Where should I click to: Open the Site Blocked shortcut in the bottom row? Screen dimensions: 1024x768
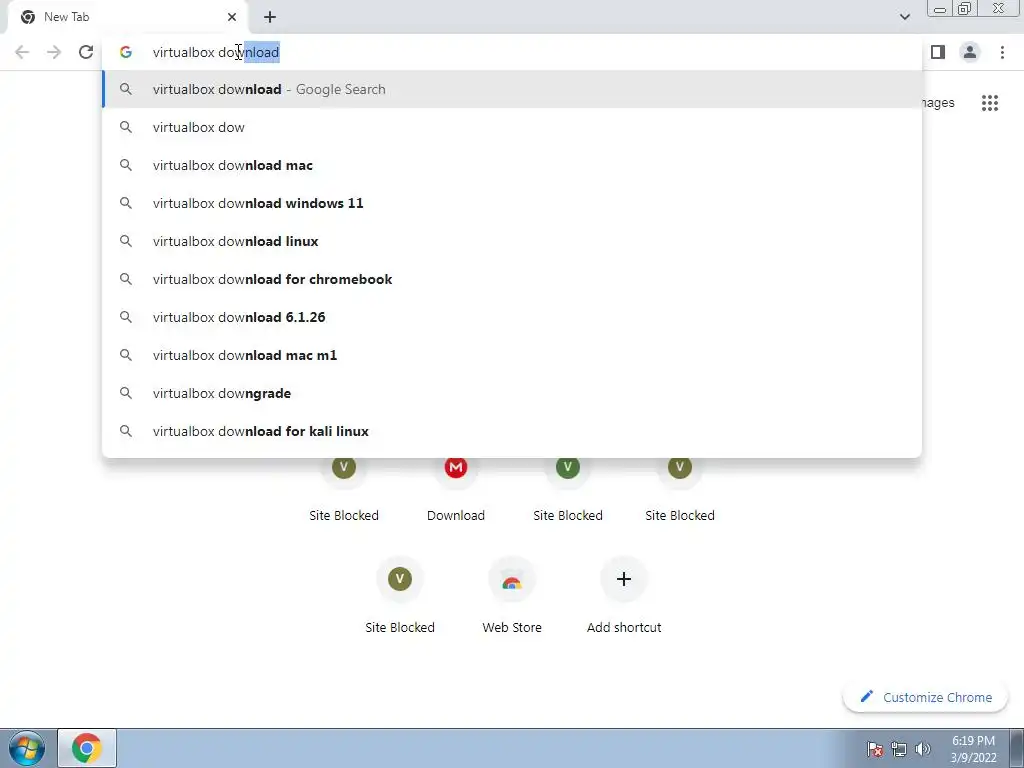coord(400,596)
